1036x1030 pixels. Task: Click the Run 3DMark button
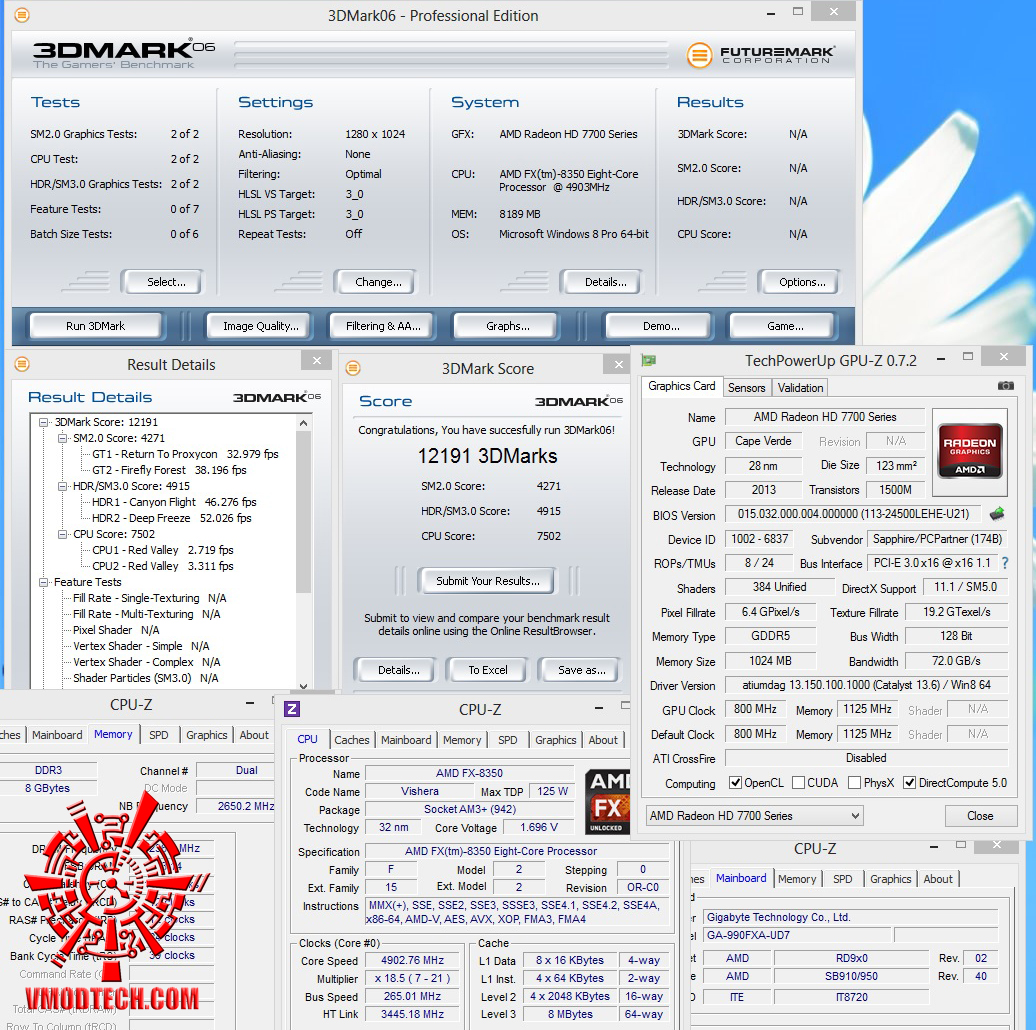(95, 326)
